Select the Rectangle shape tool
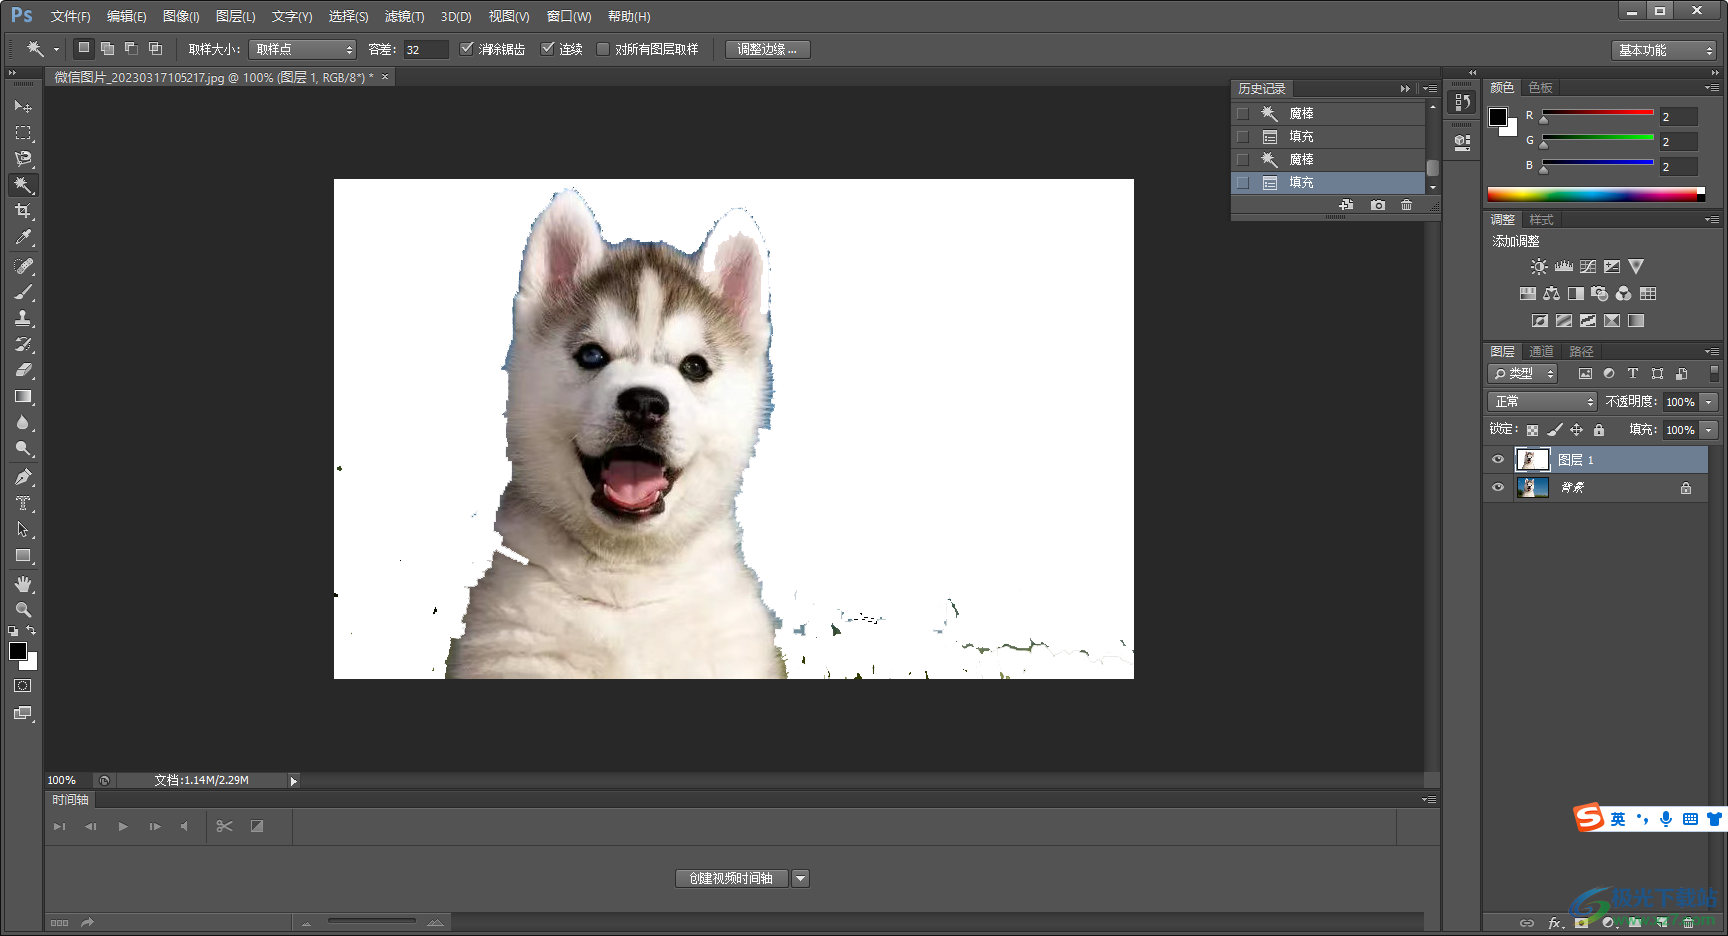Image resolution: width=1728 pixels, height=936 pixels. click(x=23, y=555)
